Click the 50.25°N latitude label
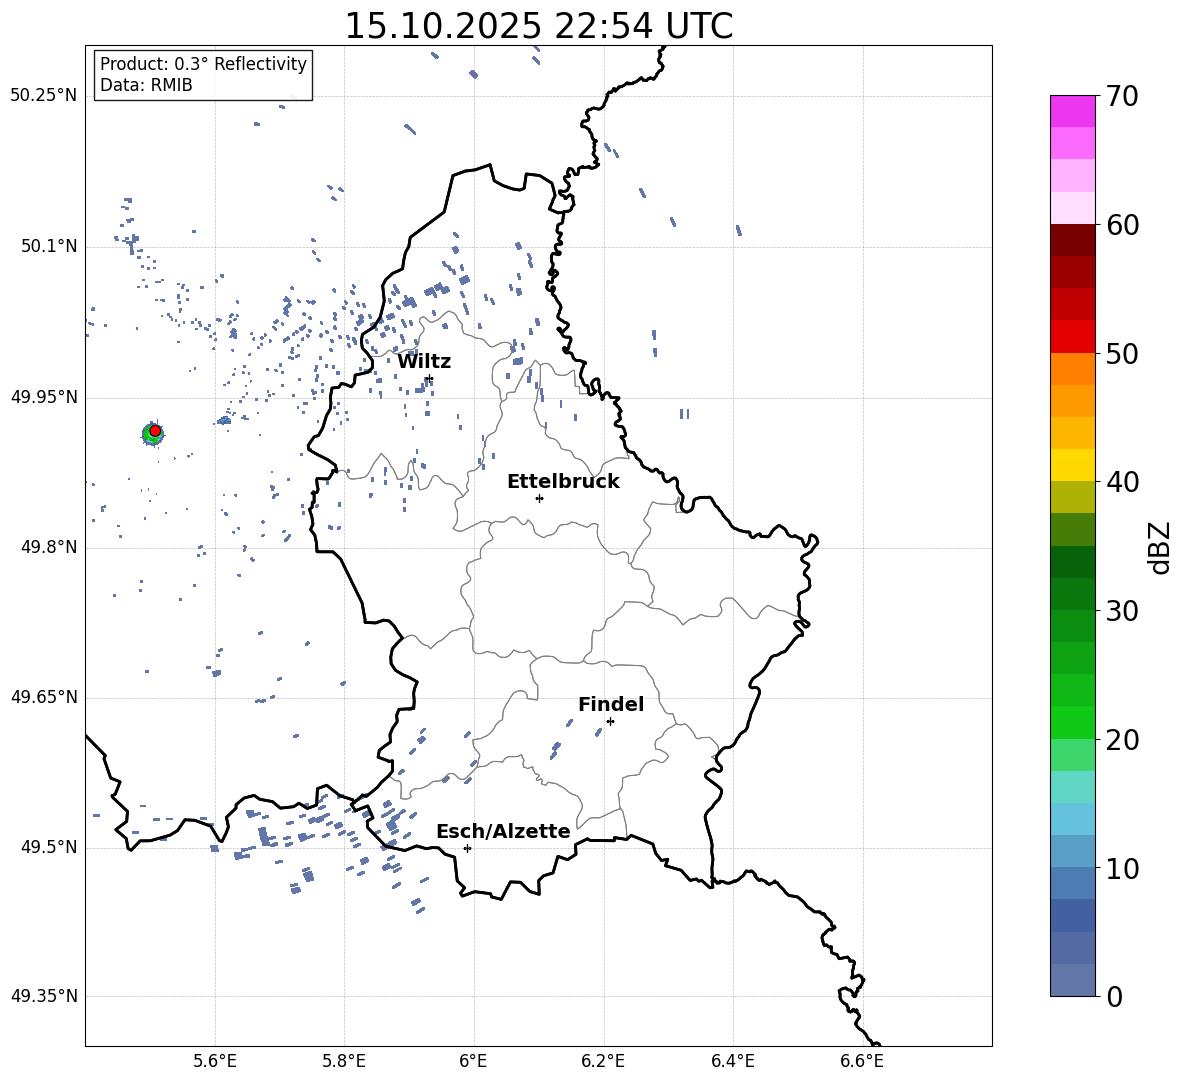The height and width of the screenshot is (1081, 1184). click(44, 96)
